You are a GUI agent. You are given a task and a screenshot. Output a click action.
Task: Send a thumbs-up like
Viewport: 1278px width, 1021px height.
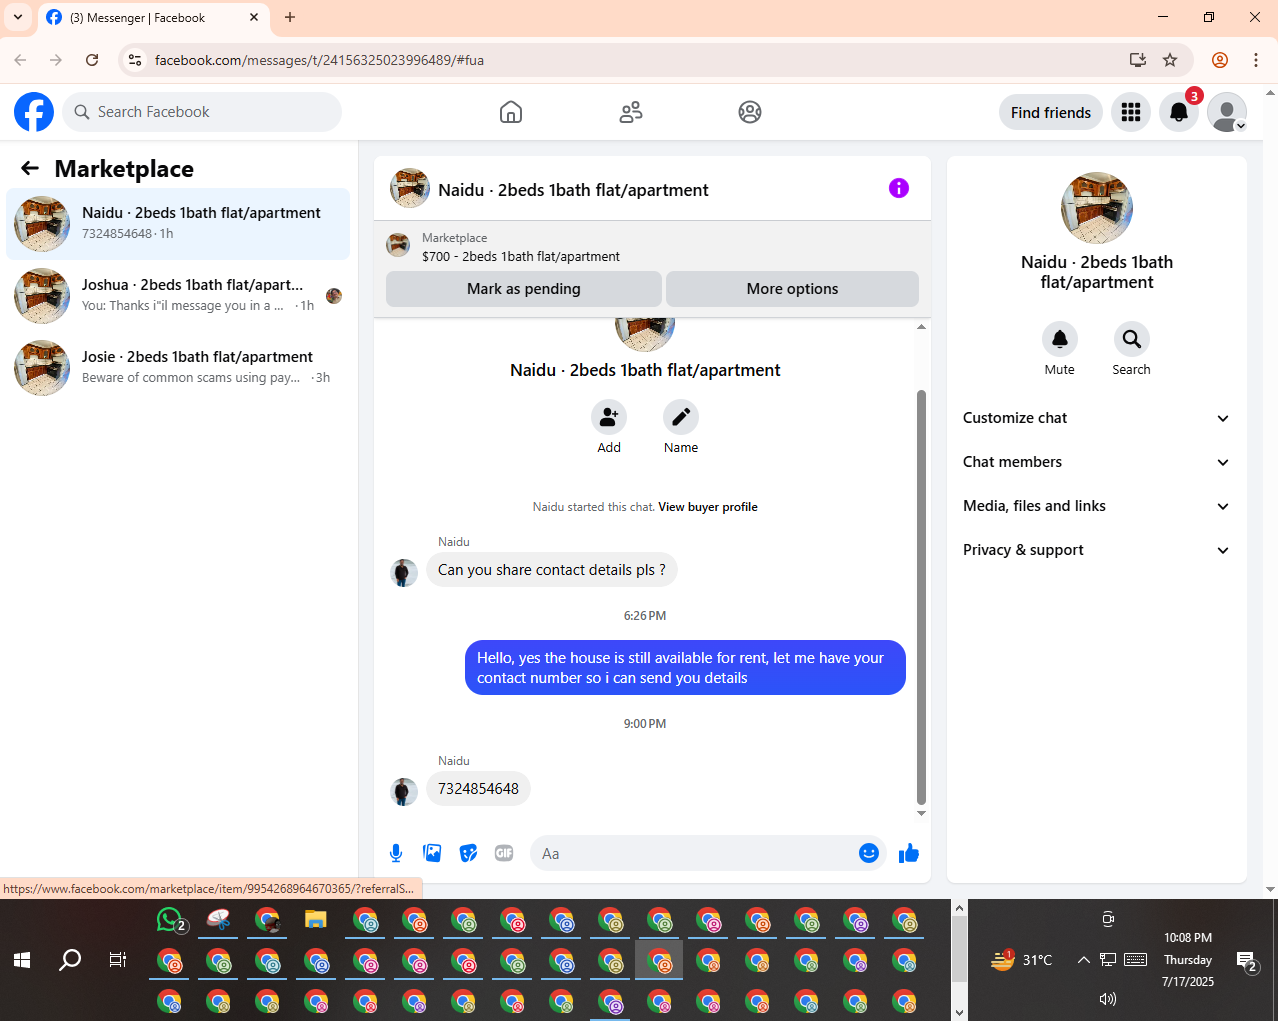coord(909,853)
